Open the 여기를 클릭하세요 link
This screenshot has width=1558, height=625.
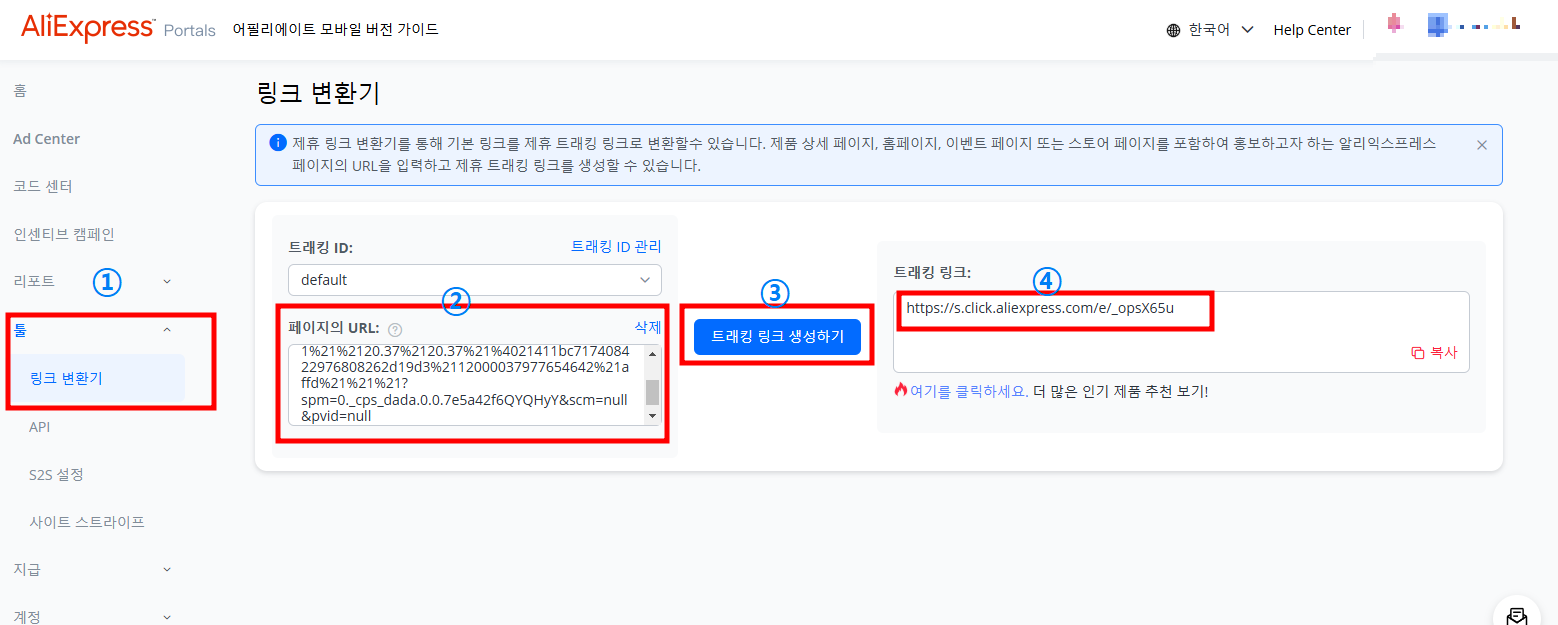pyautogui.click(x=969, y=391)
